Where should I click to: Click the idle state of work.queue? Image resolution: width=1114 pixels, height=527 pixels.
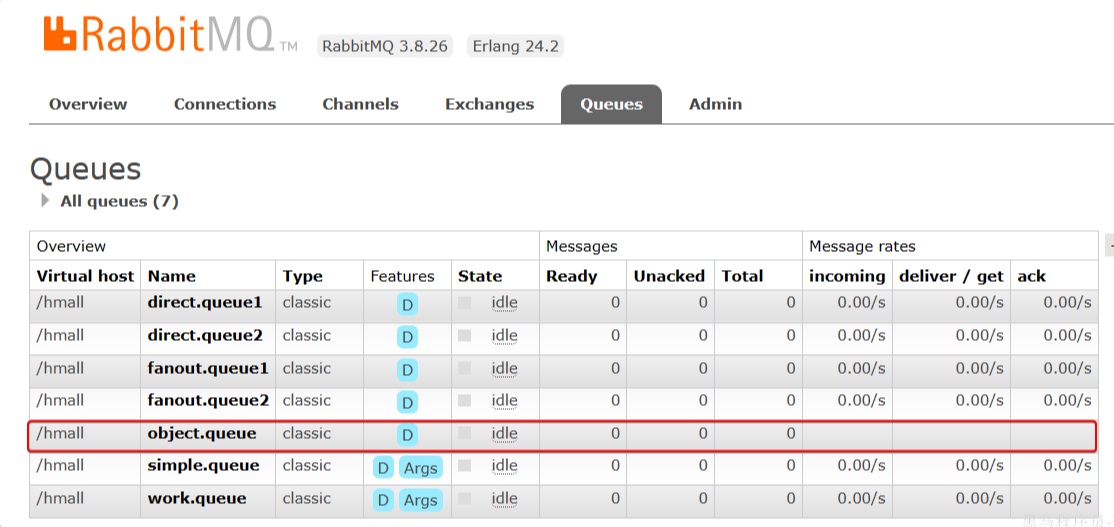coord(504,498)
